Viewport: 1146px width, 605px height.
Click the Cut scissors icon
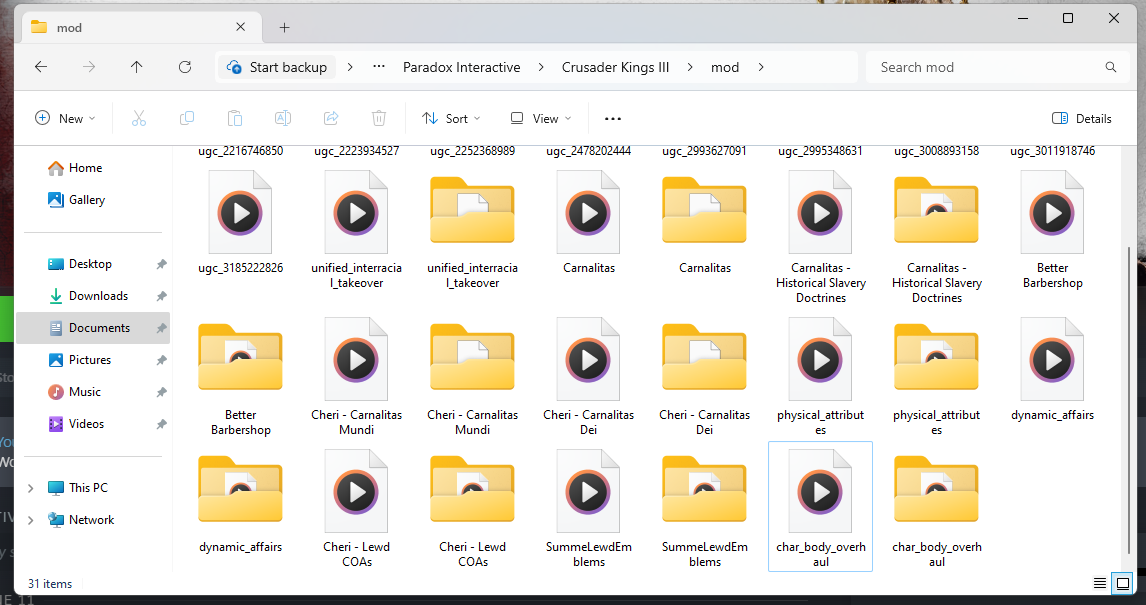point(139,118)
